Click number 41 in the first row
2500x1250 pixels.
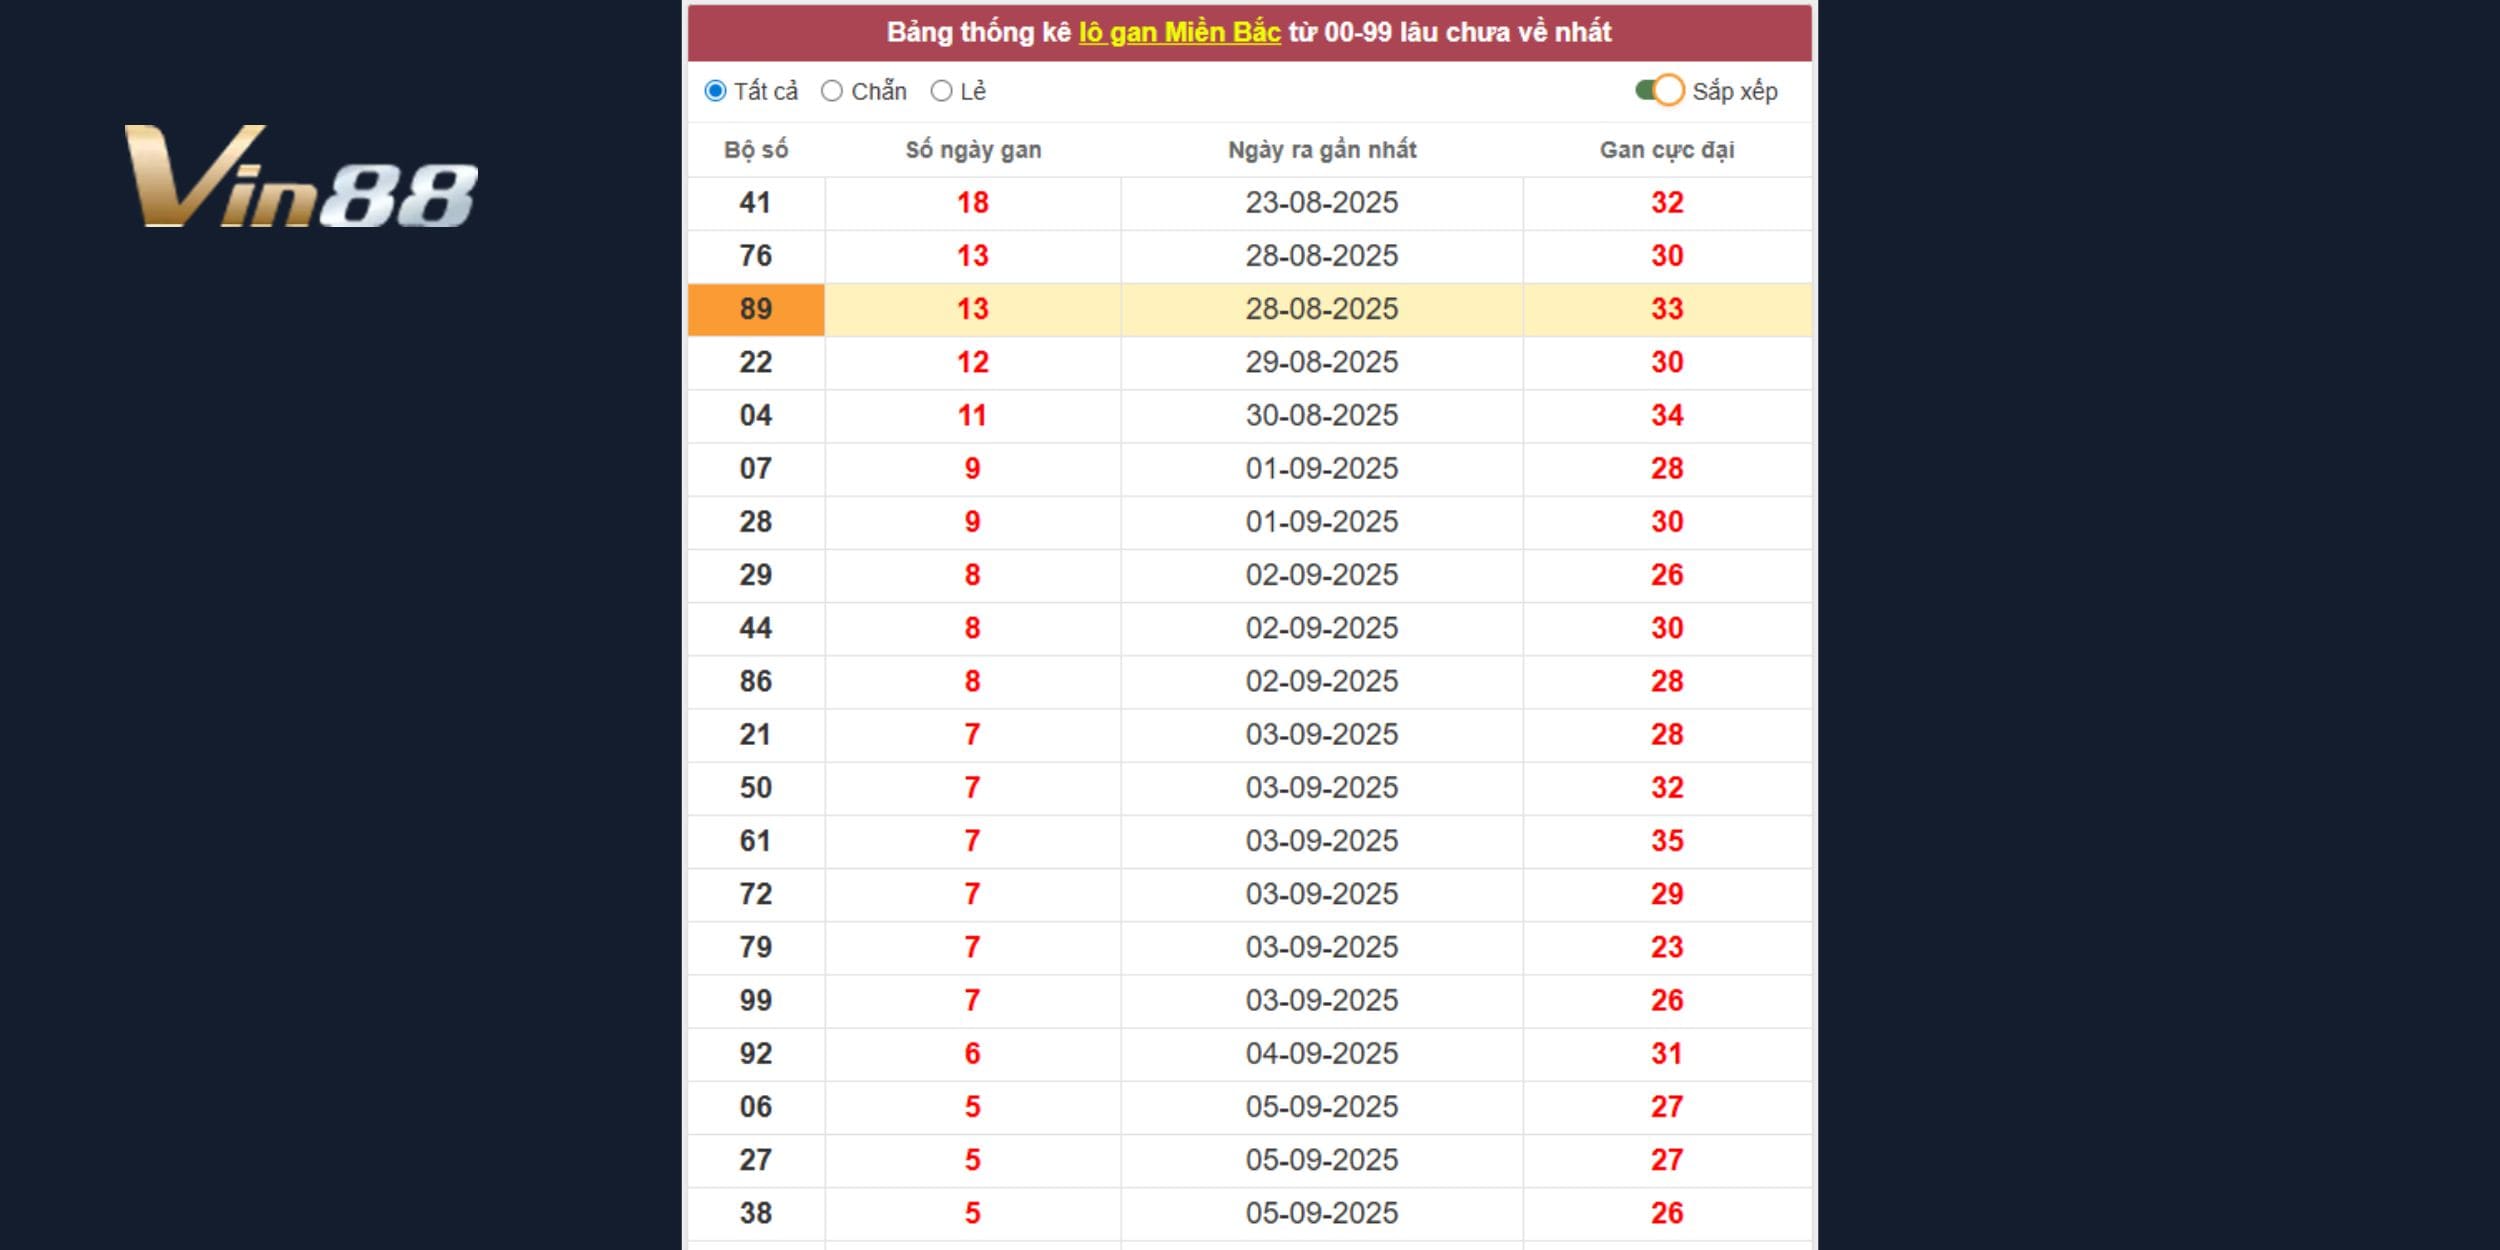coord(756,203)
